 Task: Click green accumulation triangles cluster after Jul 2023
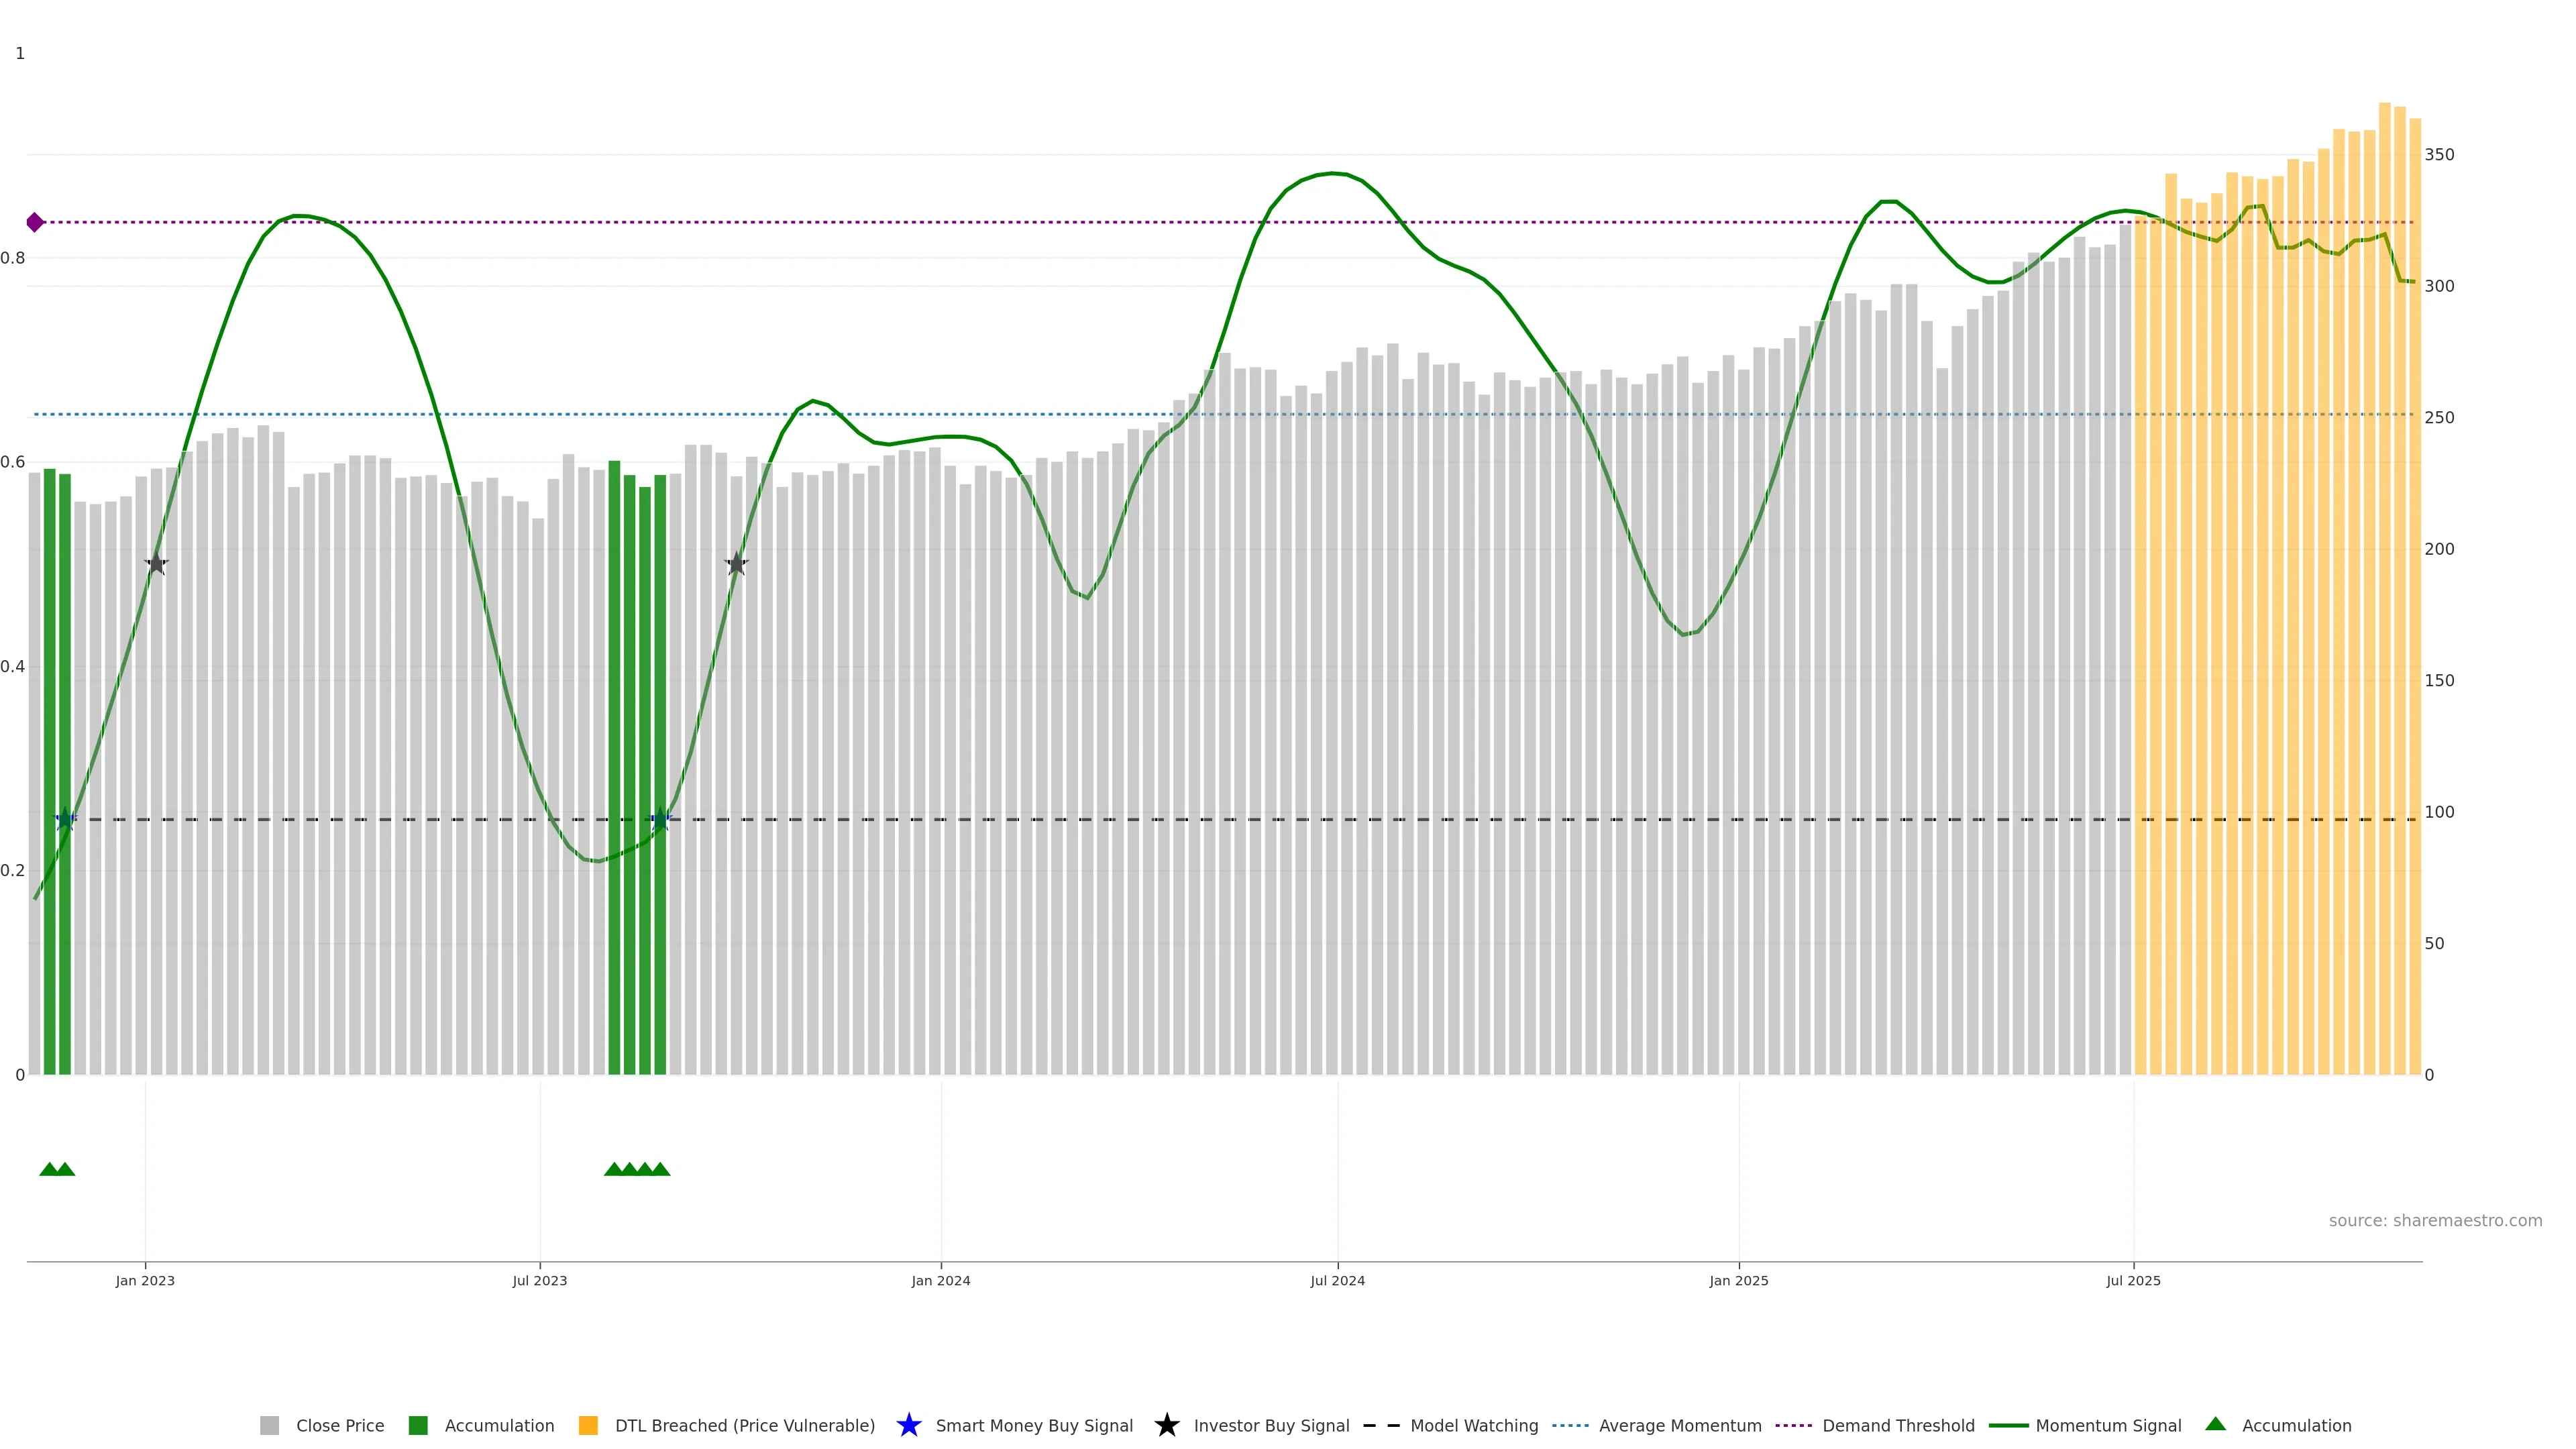(637, 1169)
